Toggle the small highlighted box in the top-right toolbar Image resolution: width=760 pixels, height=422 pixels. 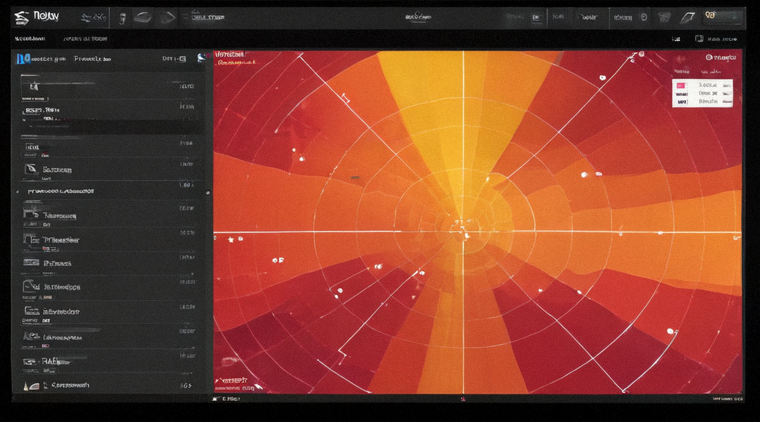pos(536,17)
